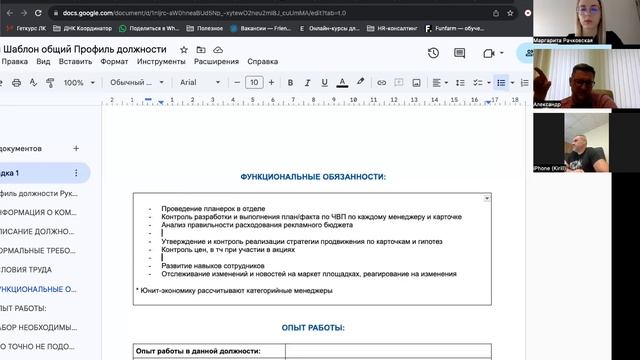Go back in browser history
The image size is (640, 360).
[x=9, y=13]
